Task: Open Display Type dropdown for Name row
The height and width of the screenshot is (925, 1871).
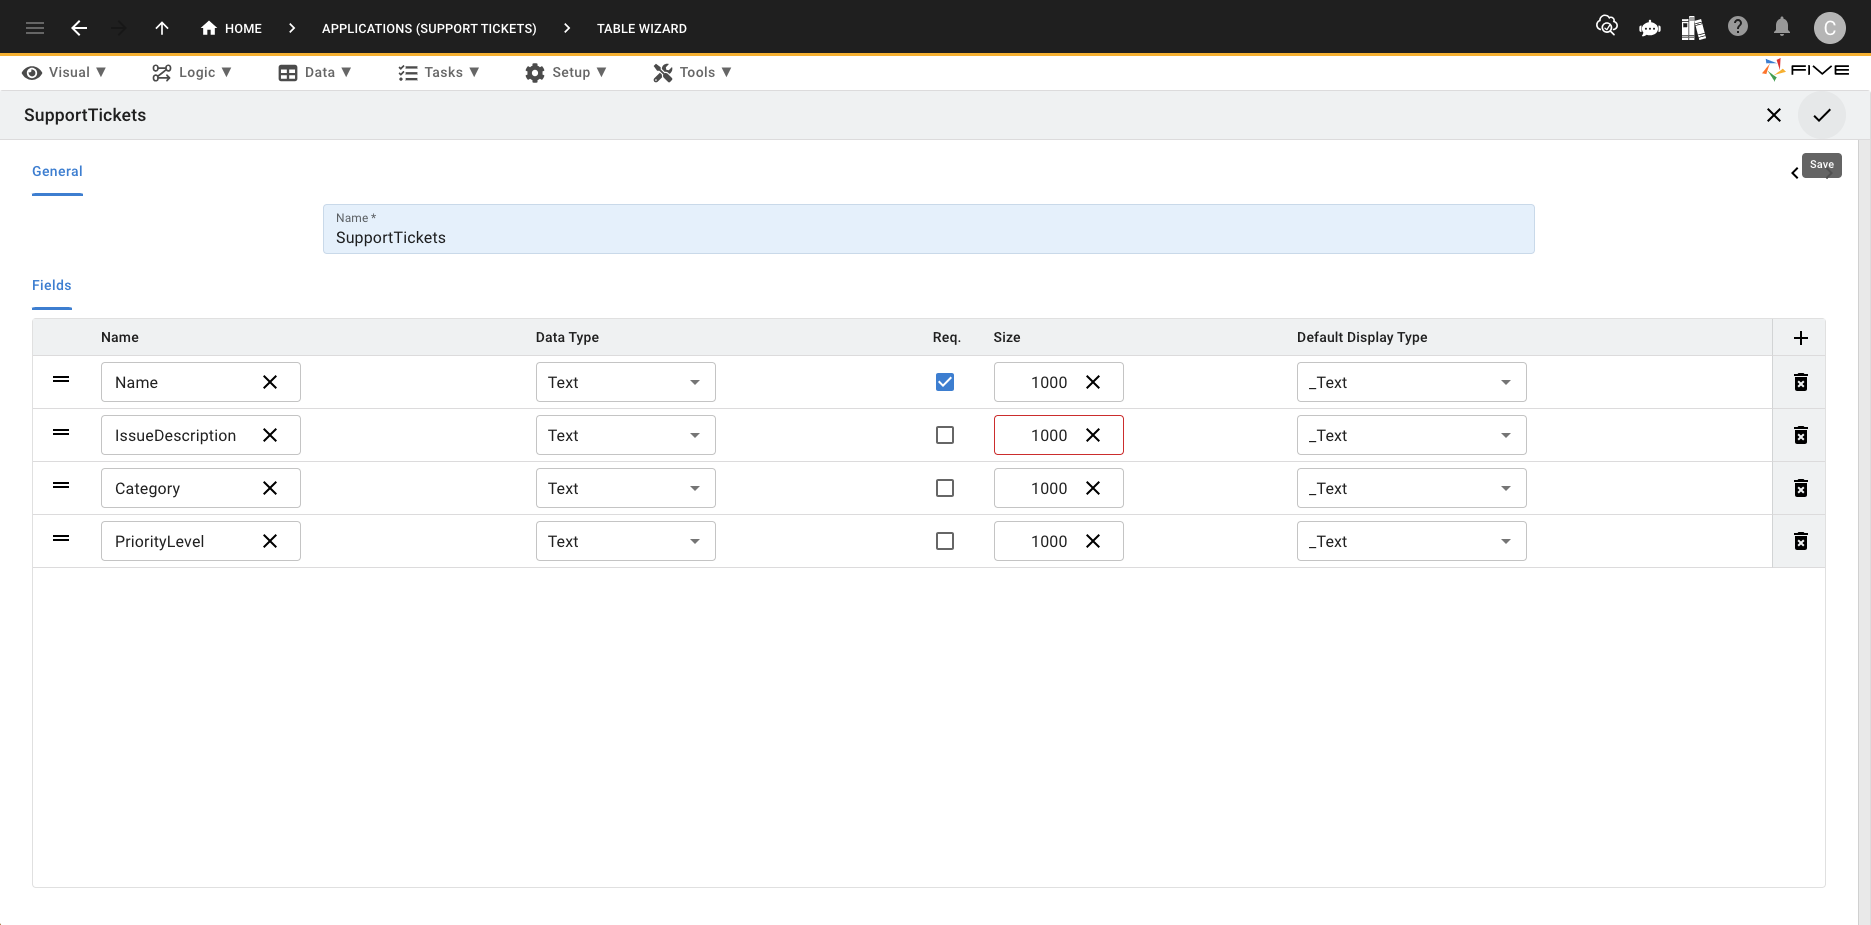Action: click(1411, 382)
